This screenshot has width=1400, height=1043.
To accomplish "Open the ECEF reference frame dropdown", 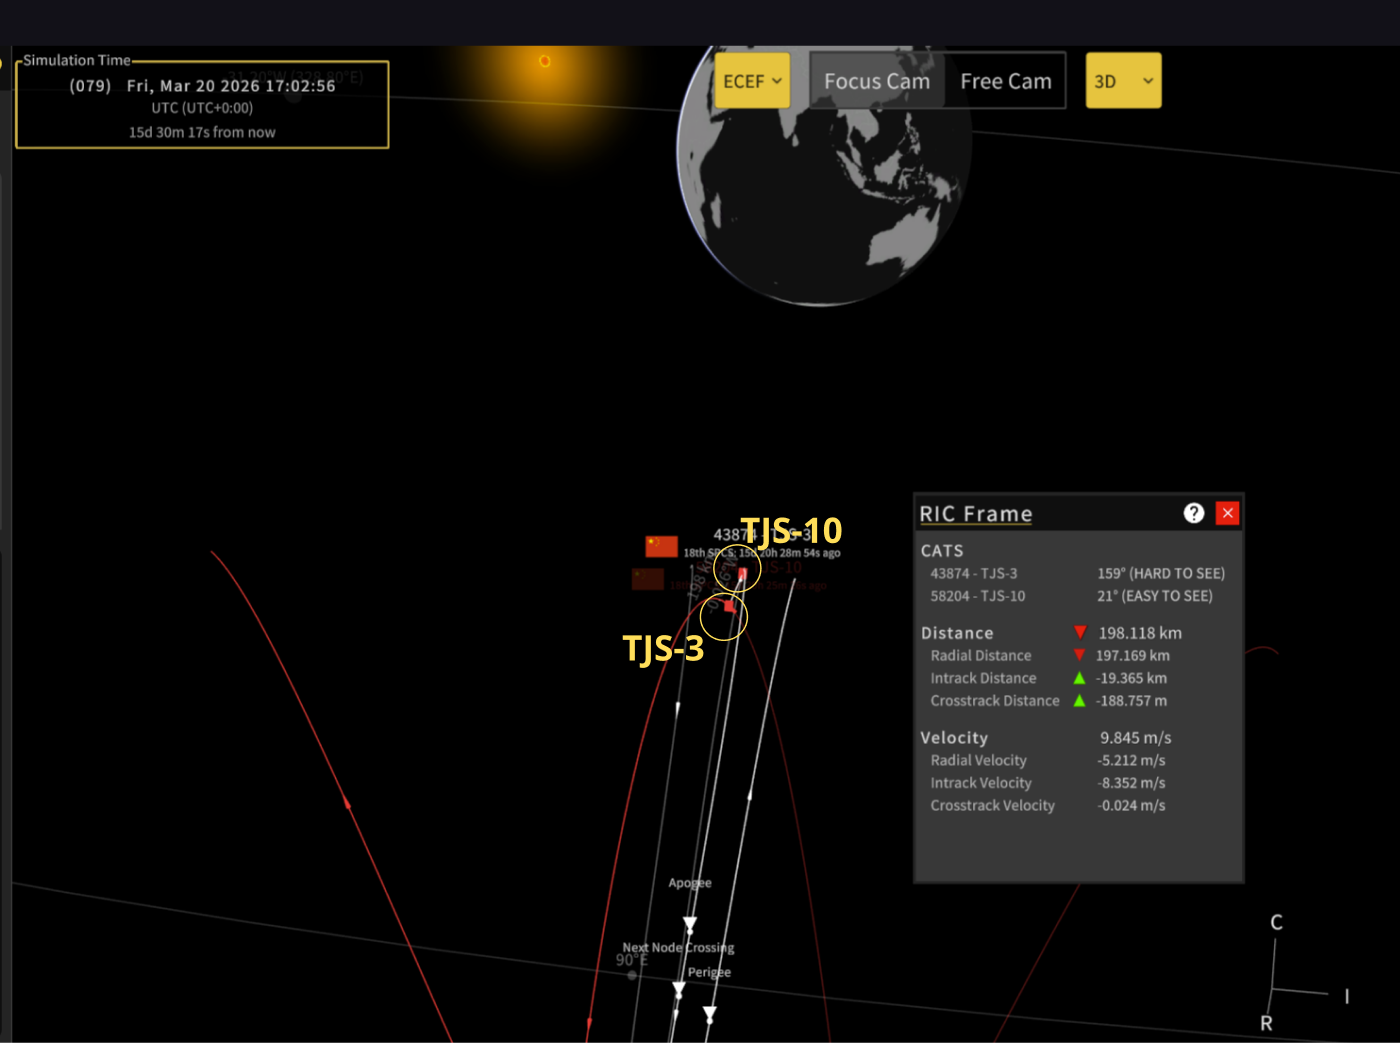I will point(751,81).
